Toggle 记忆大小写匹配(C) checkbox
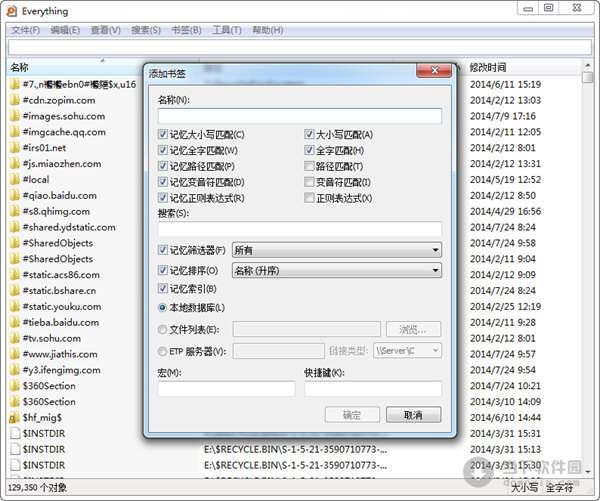600x501 pixels. tap(163, 134)
